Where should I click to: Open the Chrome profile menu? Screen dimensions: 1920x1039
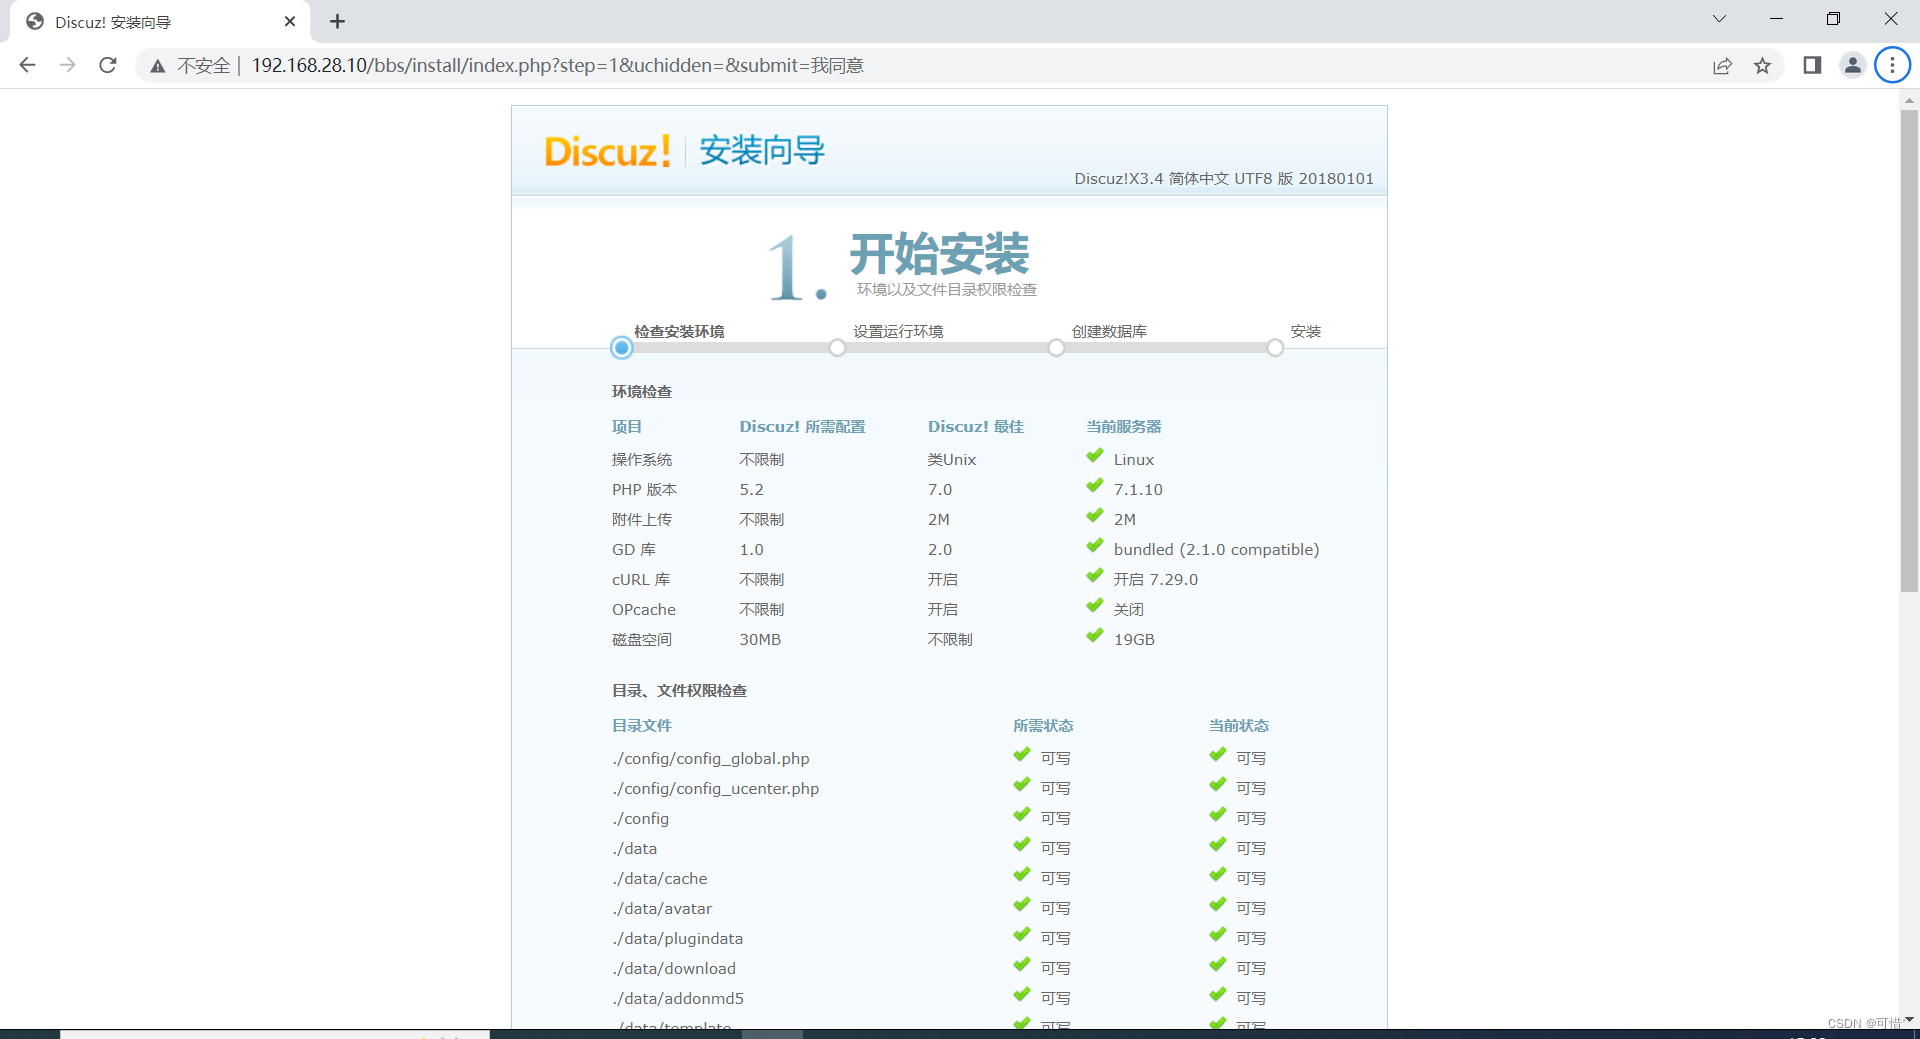point(1852,65)
